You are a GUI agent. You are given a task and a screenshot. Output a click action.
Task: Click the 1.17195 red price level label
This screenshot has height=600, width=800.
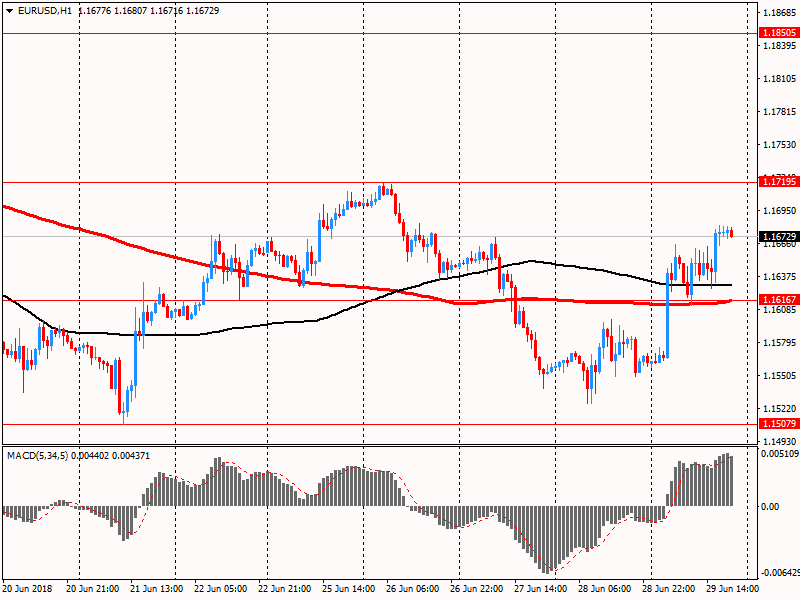pos(779,182)
